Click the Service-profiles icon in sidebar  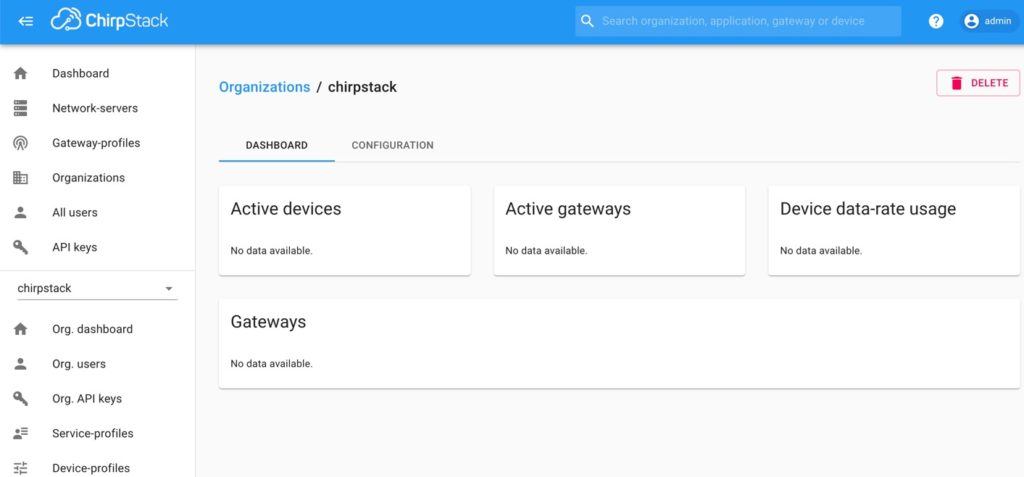coord(20,433)
